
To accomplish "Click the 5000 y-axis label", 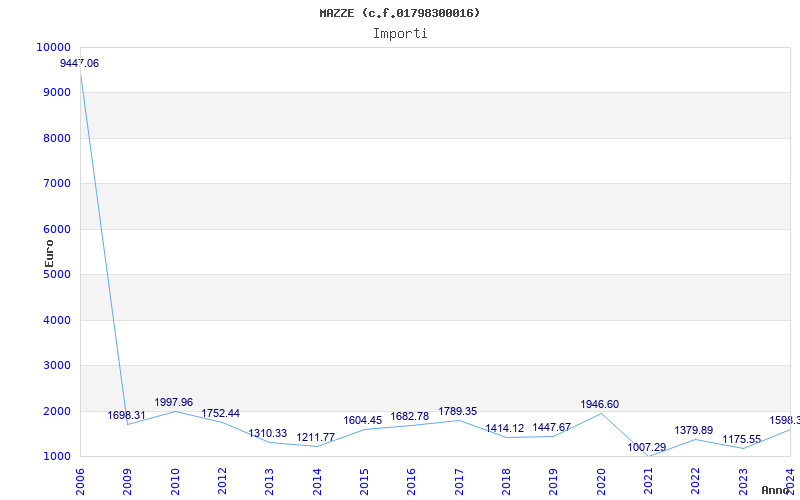I will pos(56,274).
